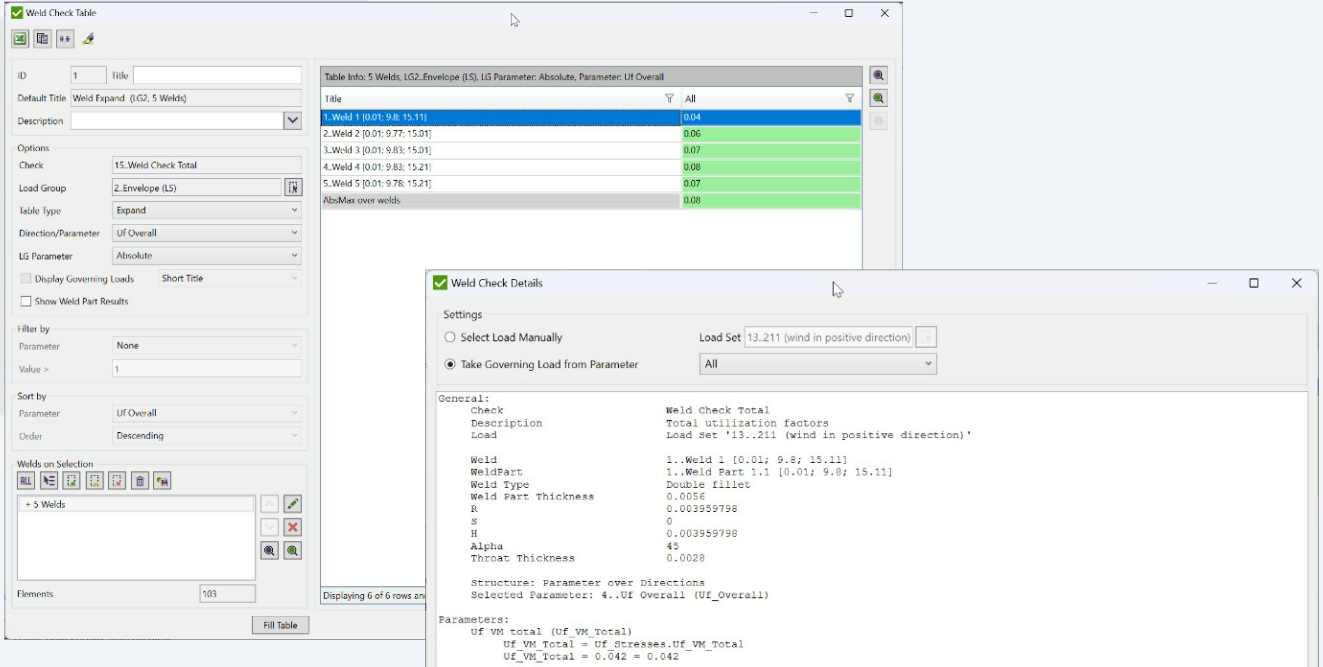1323x667 pixels.
Task: Choose the Select Load Manually radio option
Action: tap(451, 337)
